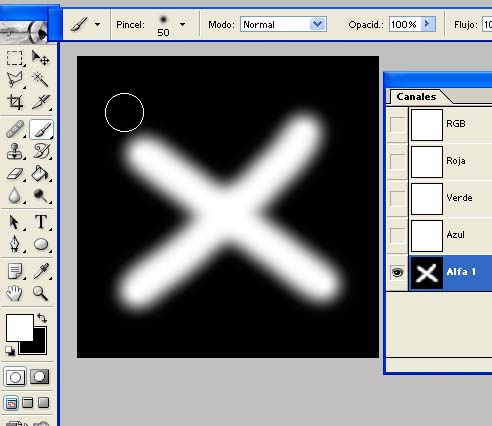Viewport: 492px width, 426px height.
Task: Select the Verde channel thumbnail
Action: coord(427,199)
